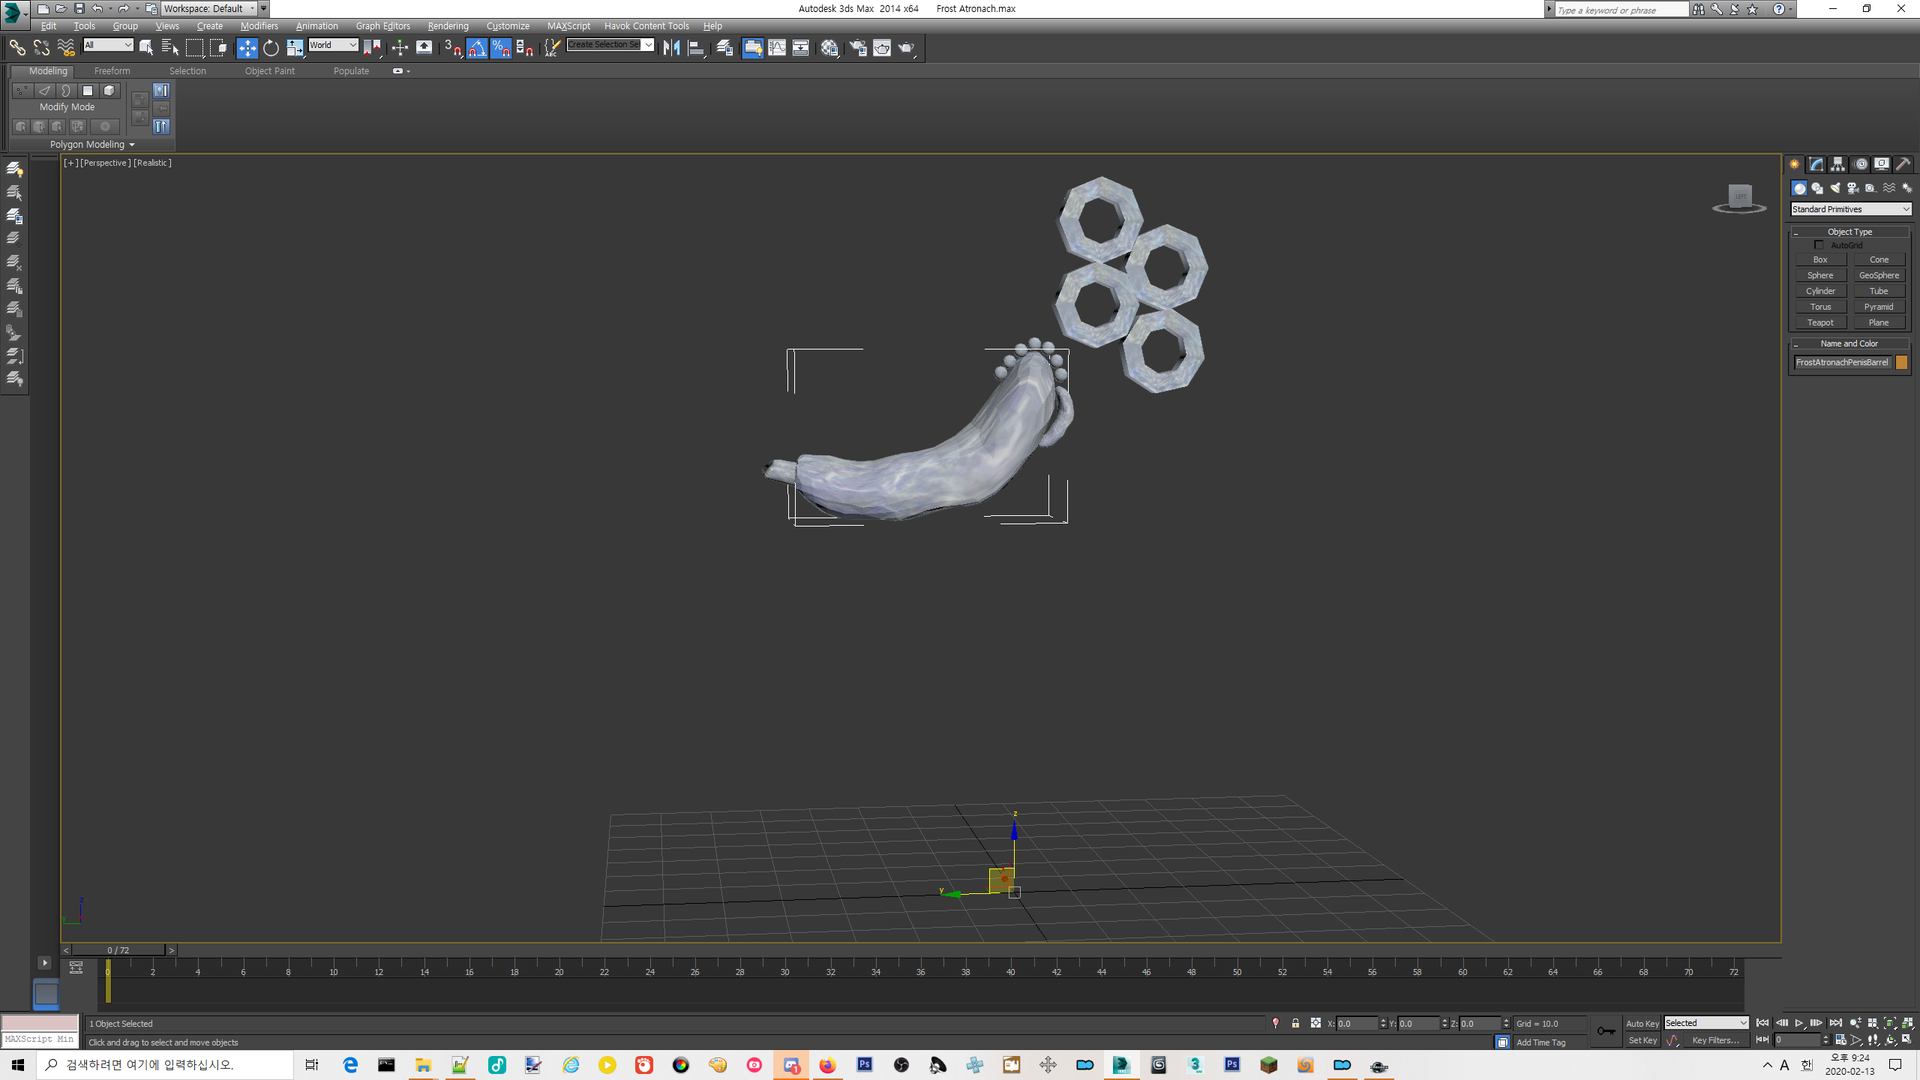Toggle Angle Snap on the toolbar
This screenshot has height=1080, width=1920.
pos(477,47)
